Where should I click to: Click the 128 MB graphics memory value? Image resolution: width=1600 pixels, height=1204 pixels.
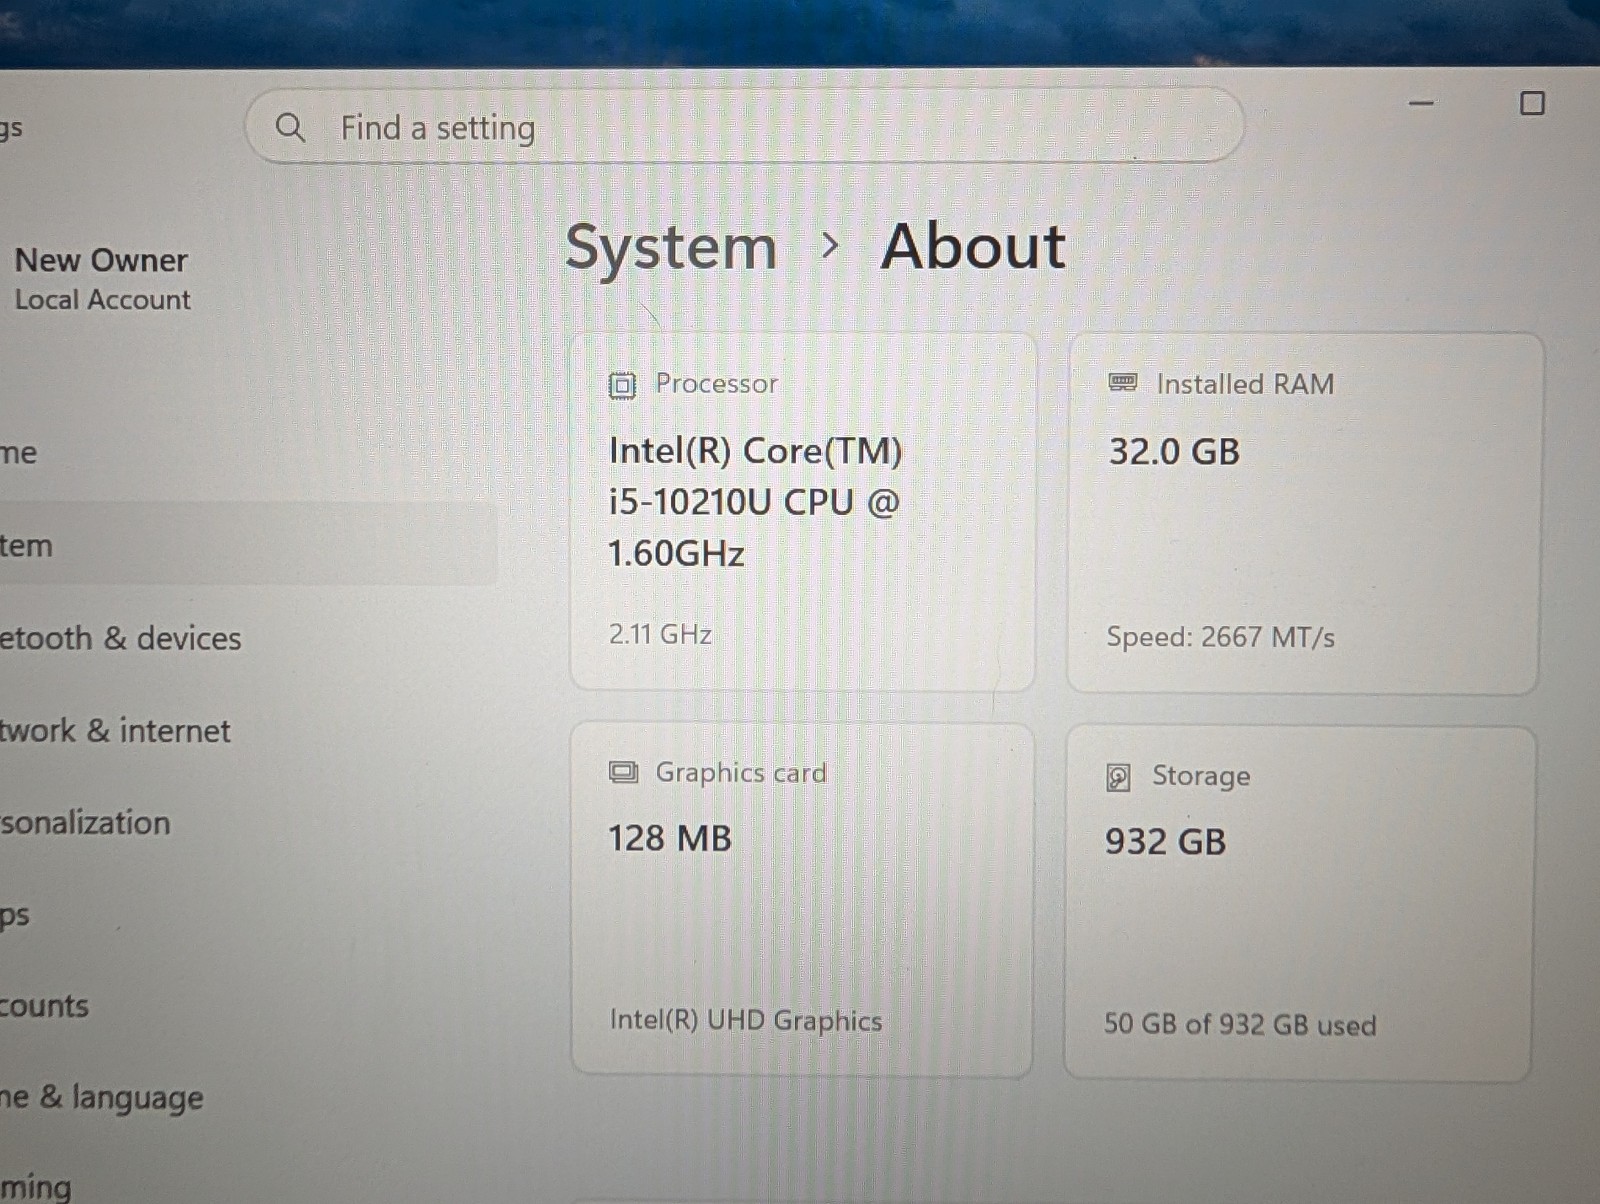(x=670, y=838)
